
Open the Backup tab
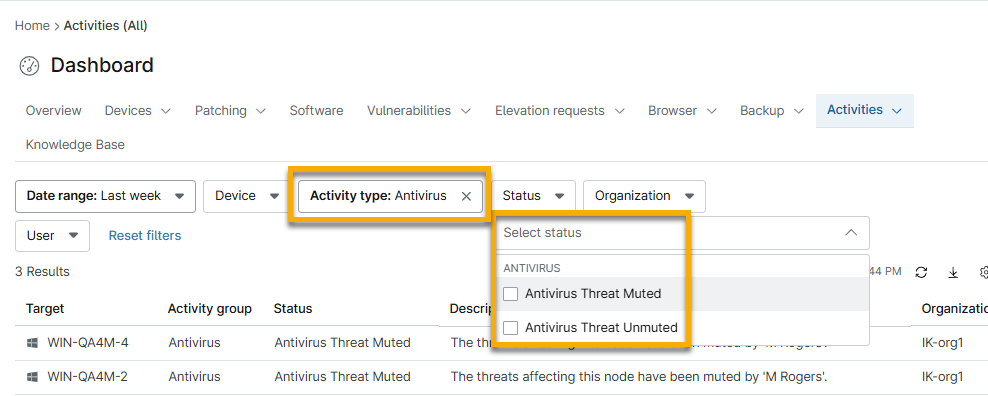coord(772,111)
